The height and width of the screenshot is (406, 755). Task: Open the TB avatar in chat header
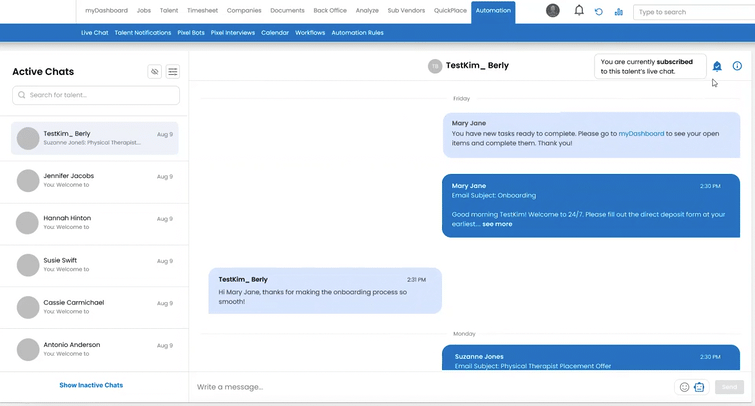[x=435, y=66]
